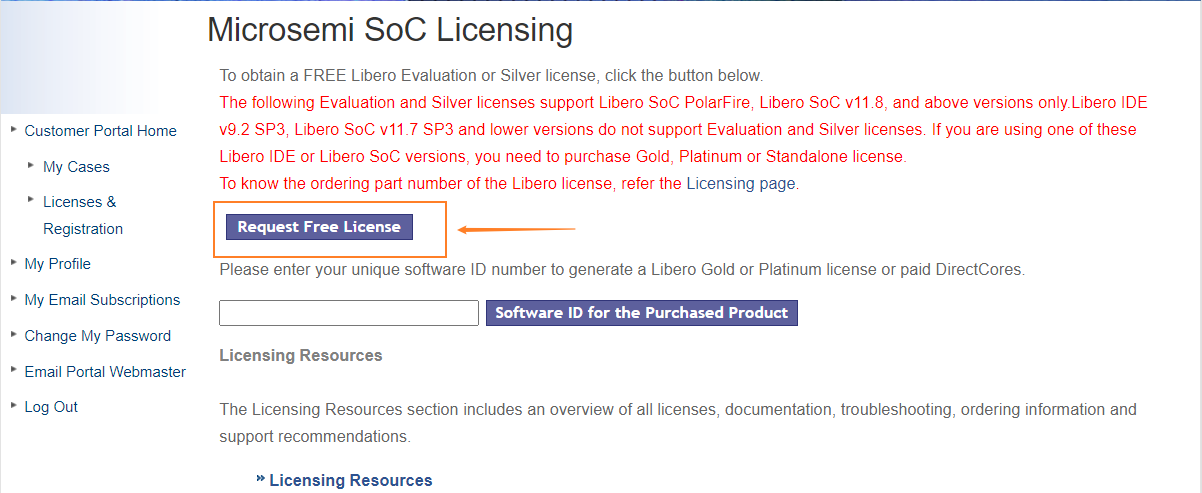Click the double chevron before Licensing Resources
Screen dimensions: 1202x493
(x=261, y=480)
